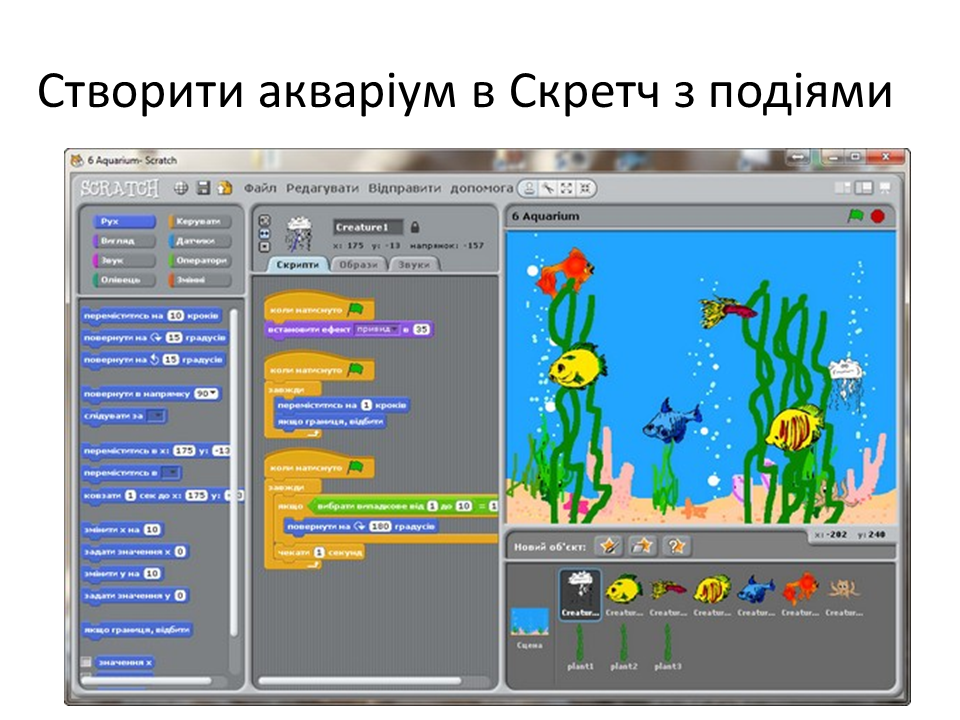Select the scissors delete tool

click(x=548, y=189)
